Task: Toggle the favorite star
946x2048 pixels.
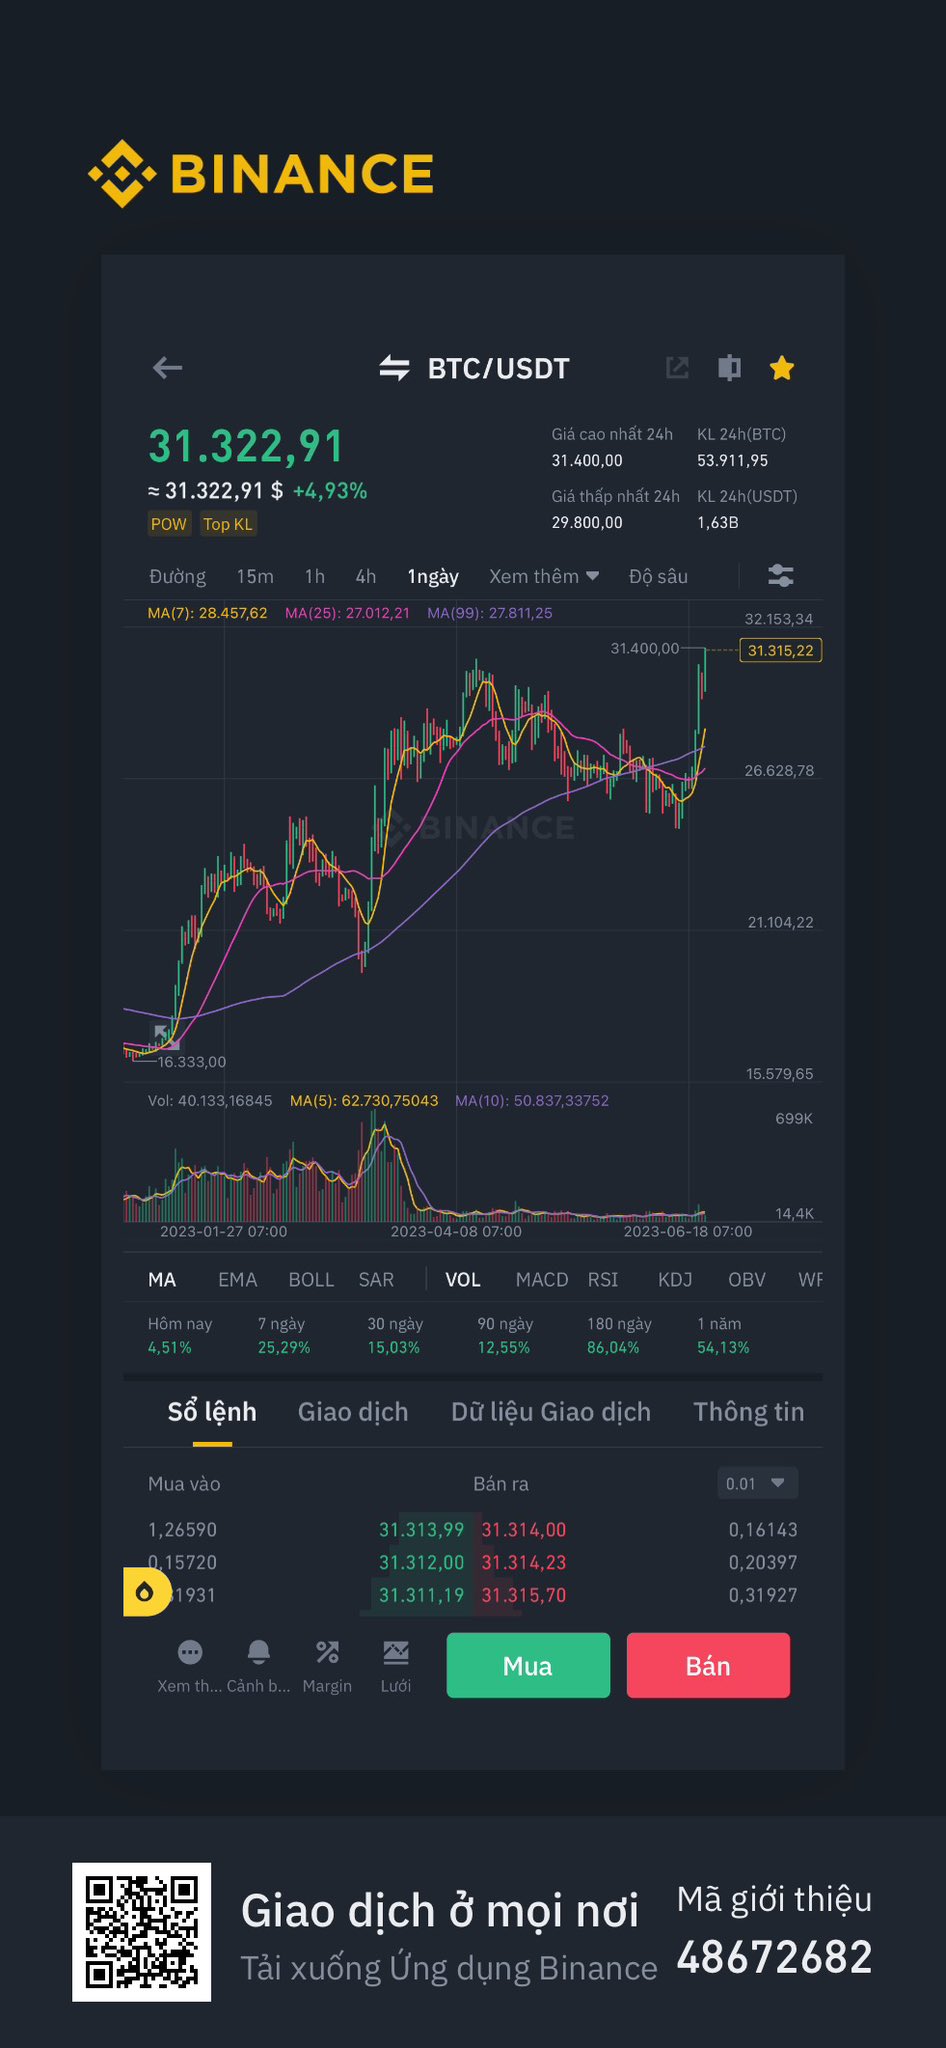Action: (x=782, y=368)
